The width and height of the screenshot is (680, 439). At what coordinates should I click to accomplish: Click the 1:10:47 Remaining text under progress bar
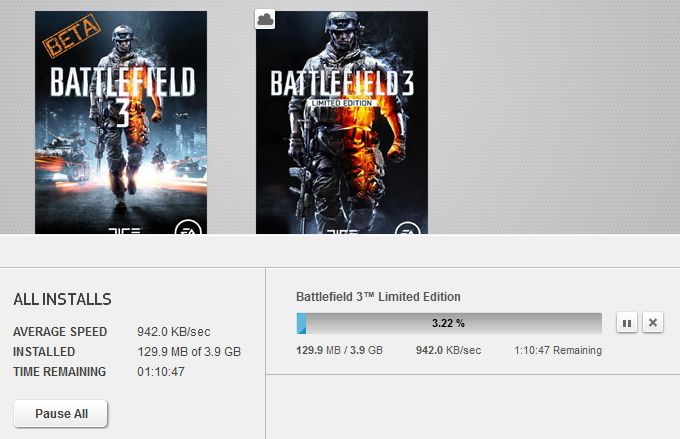coord(558,351)
